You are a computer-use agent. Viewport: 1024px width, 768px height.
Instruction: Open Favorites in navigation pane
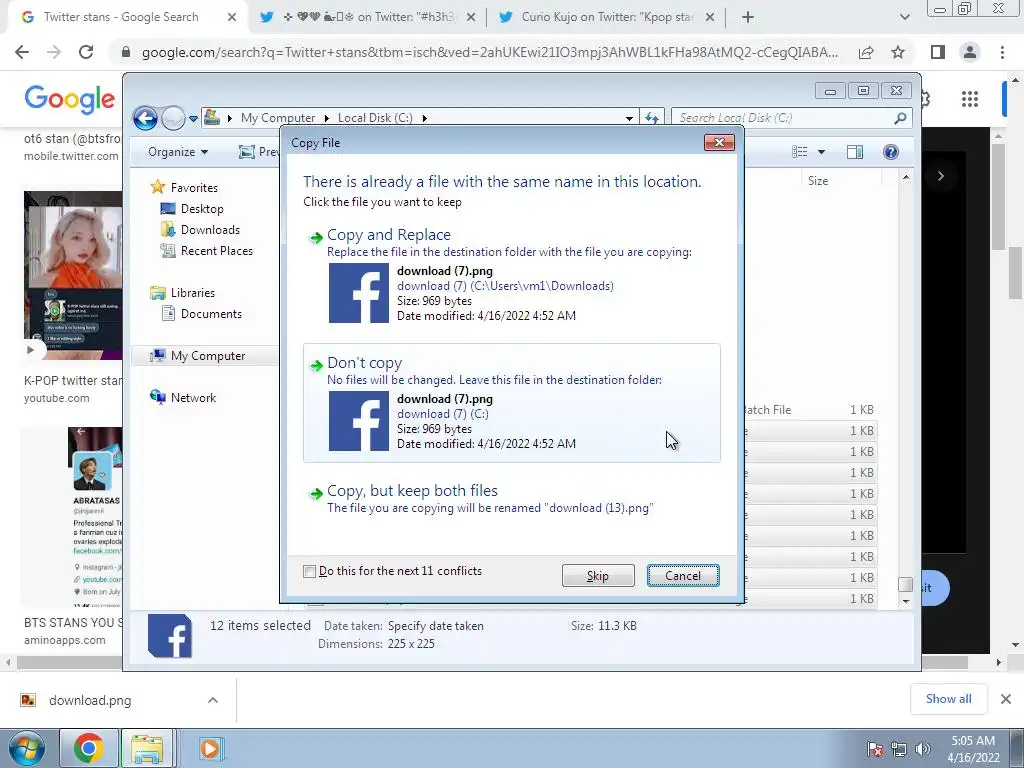[x=194, y=187]
